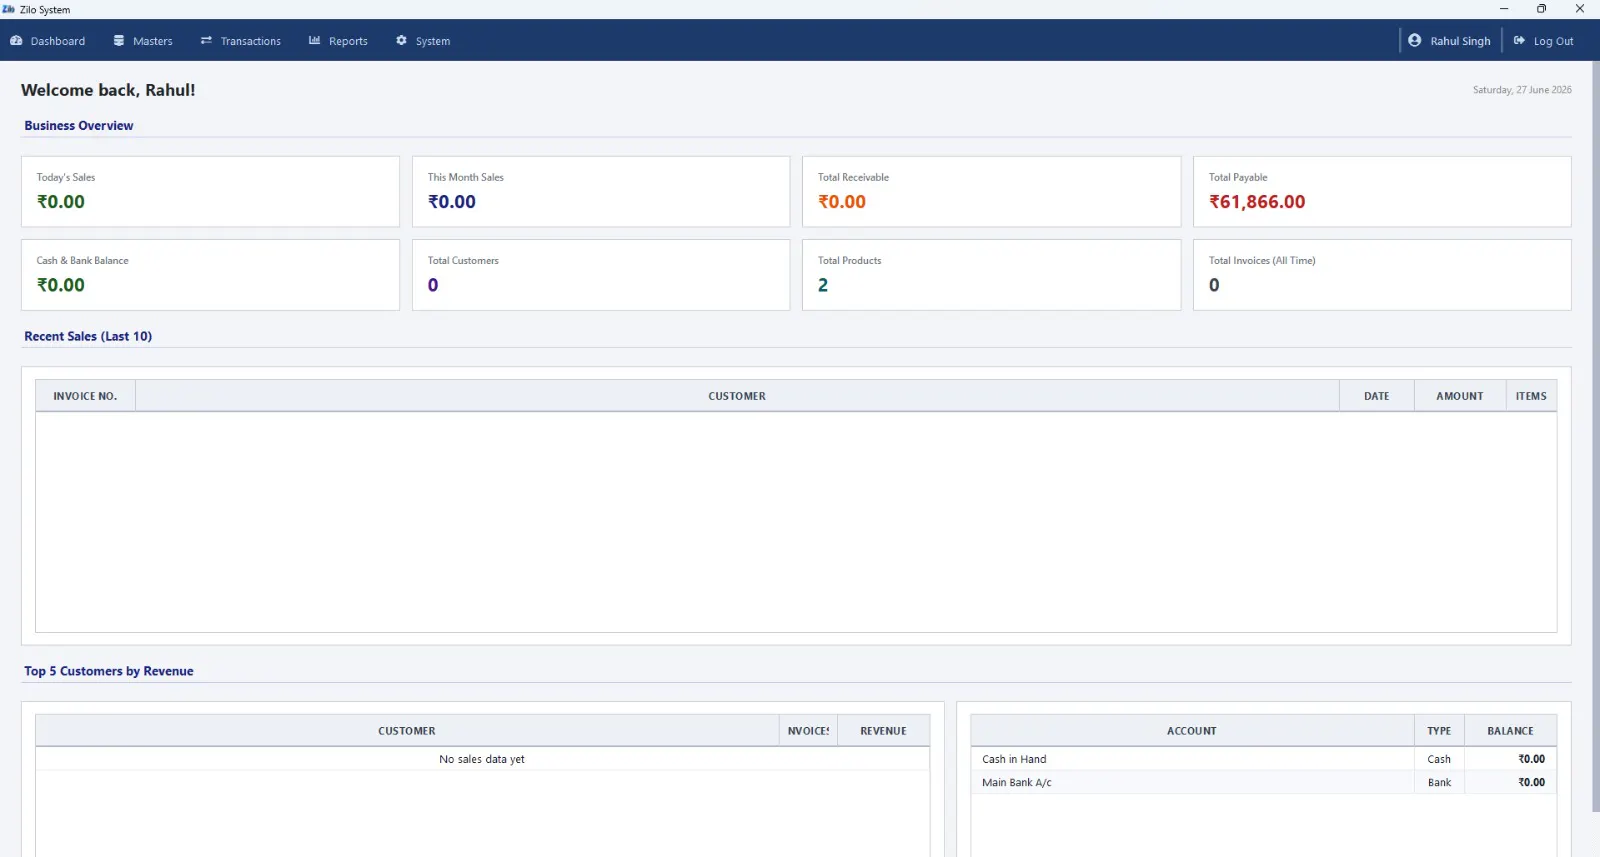Click the balance ₹0.00 for Main Bank A/c
1600x857 pixels.
1531,782
